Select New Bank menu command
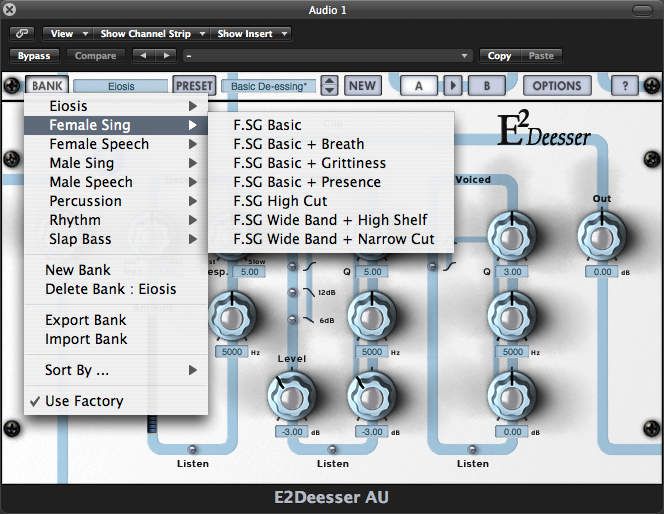This screenshot has height=514, width=664. click(x=116, y=270)
